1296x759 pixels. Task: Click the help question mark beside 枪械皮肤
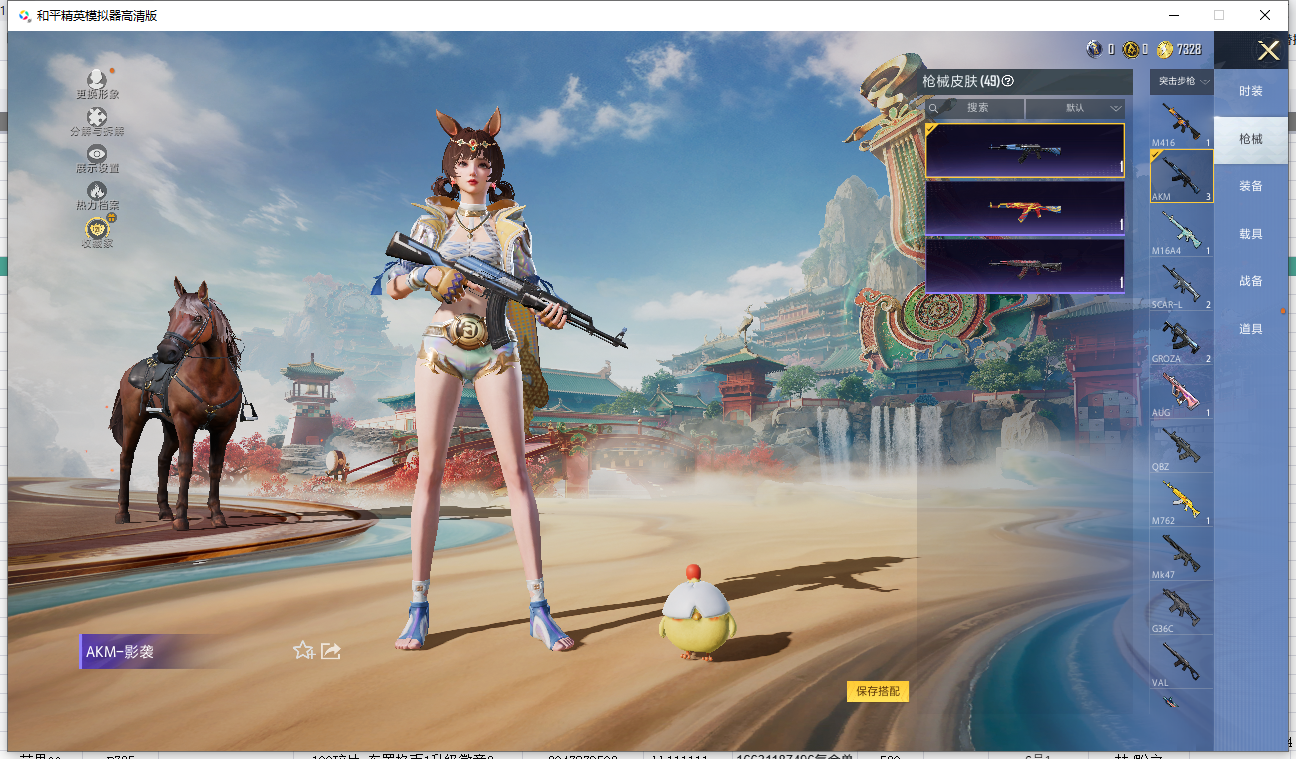tap(1008, 81)
